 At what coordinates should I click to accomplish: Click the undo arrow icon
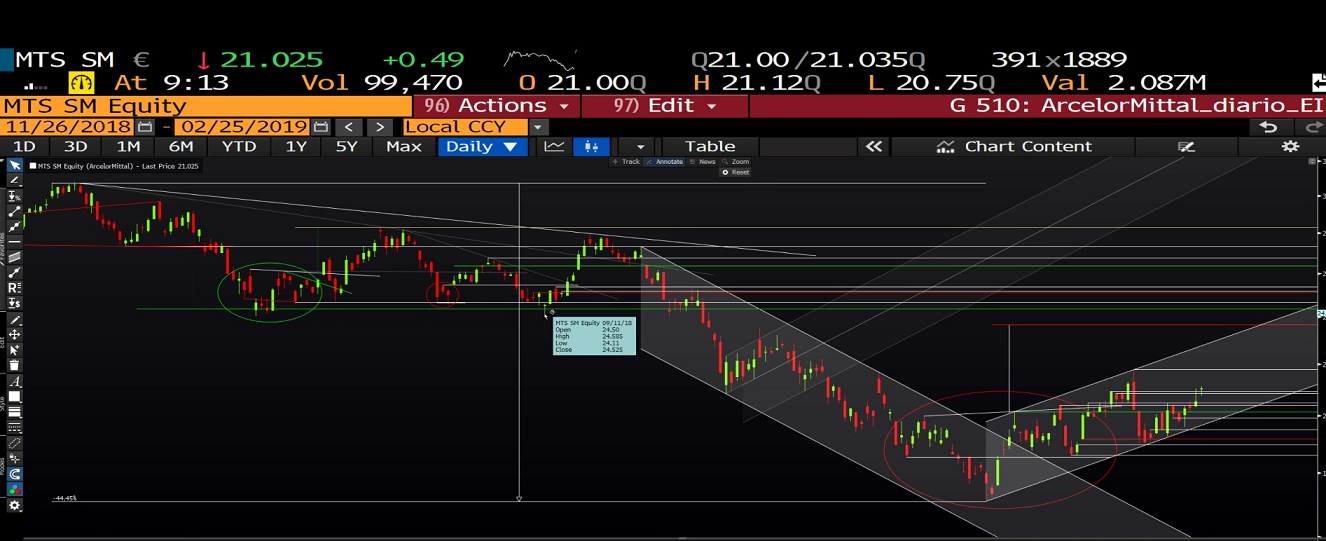(1268, 127)
